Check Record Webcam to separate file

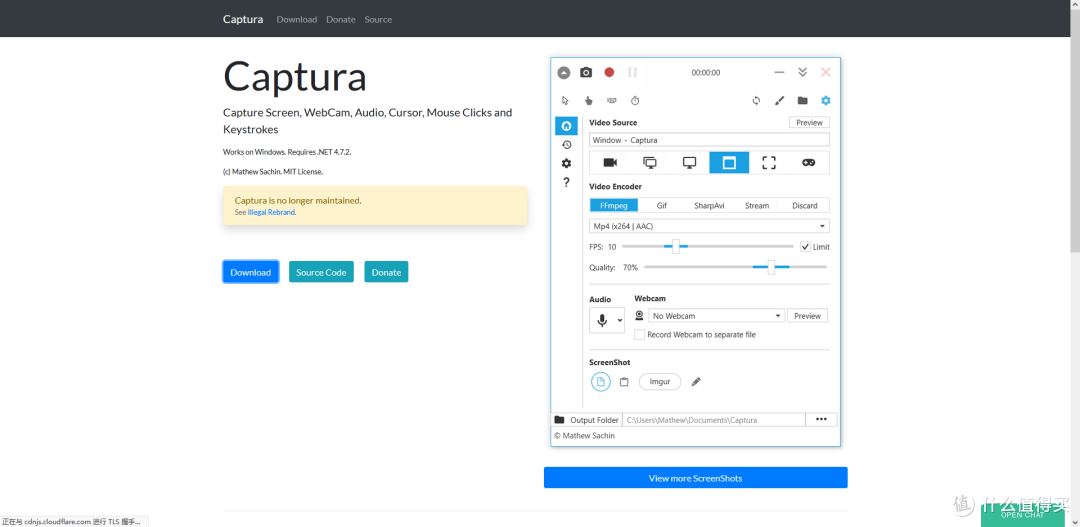[640, 335]
